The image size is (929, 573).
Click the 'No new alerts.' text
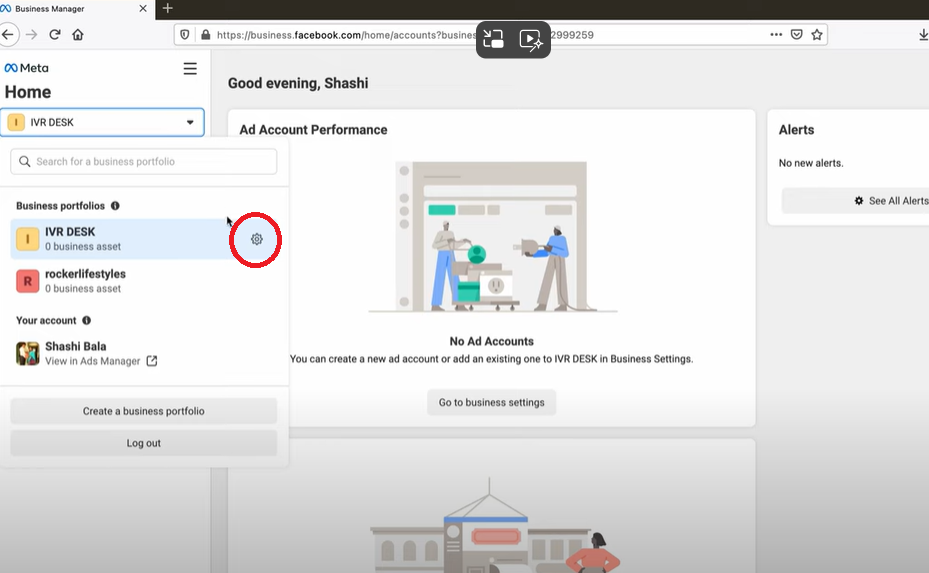(x=811, y=163)
